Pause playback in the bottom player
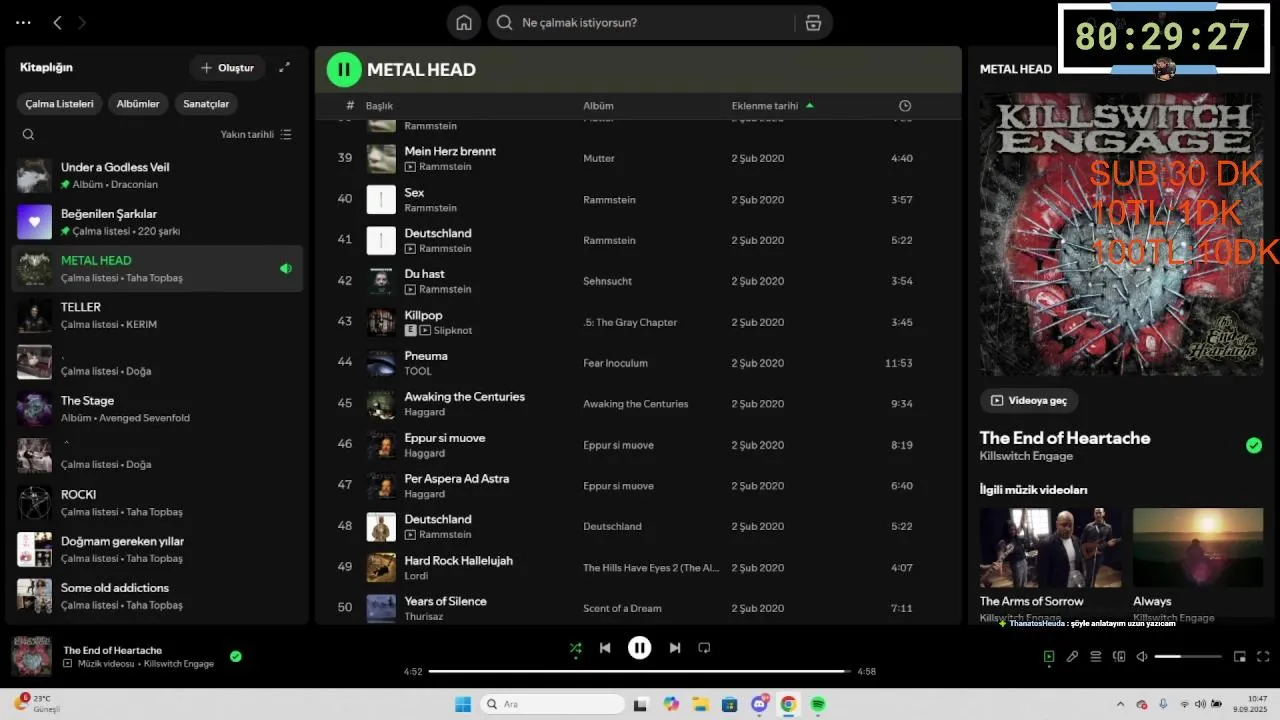The image size is (1280, 720). tap(640, 648)
